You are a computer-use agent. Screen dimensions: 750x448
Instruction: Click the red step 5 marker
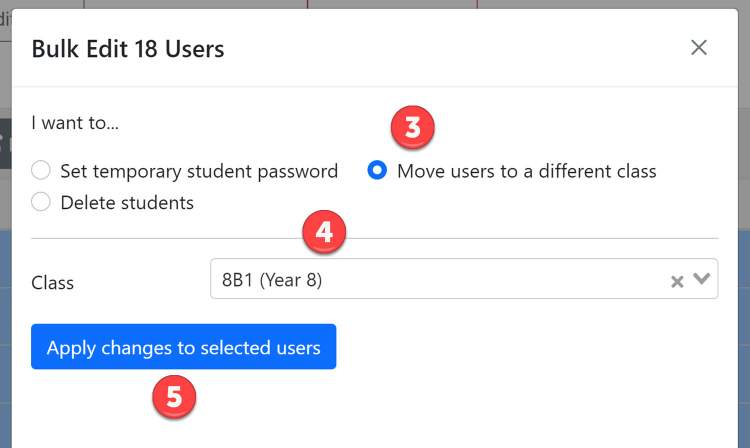coord(174,397)
